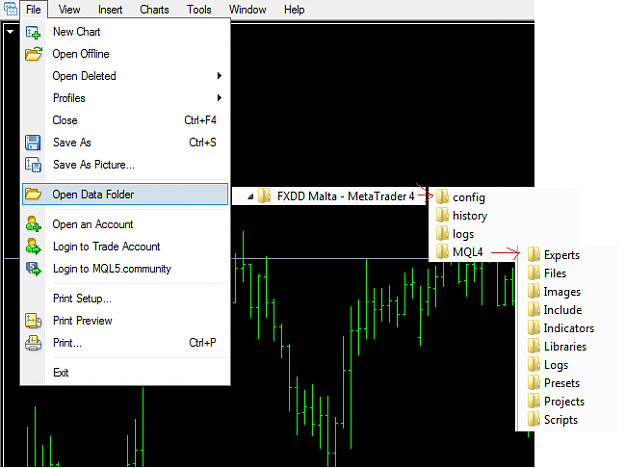Click the logs folder icon
This screenshot has width=625, height=468.
tap(442, 233)
